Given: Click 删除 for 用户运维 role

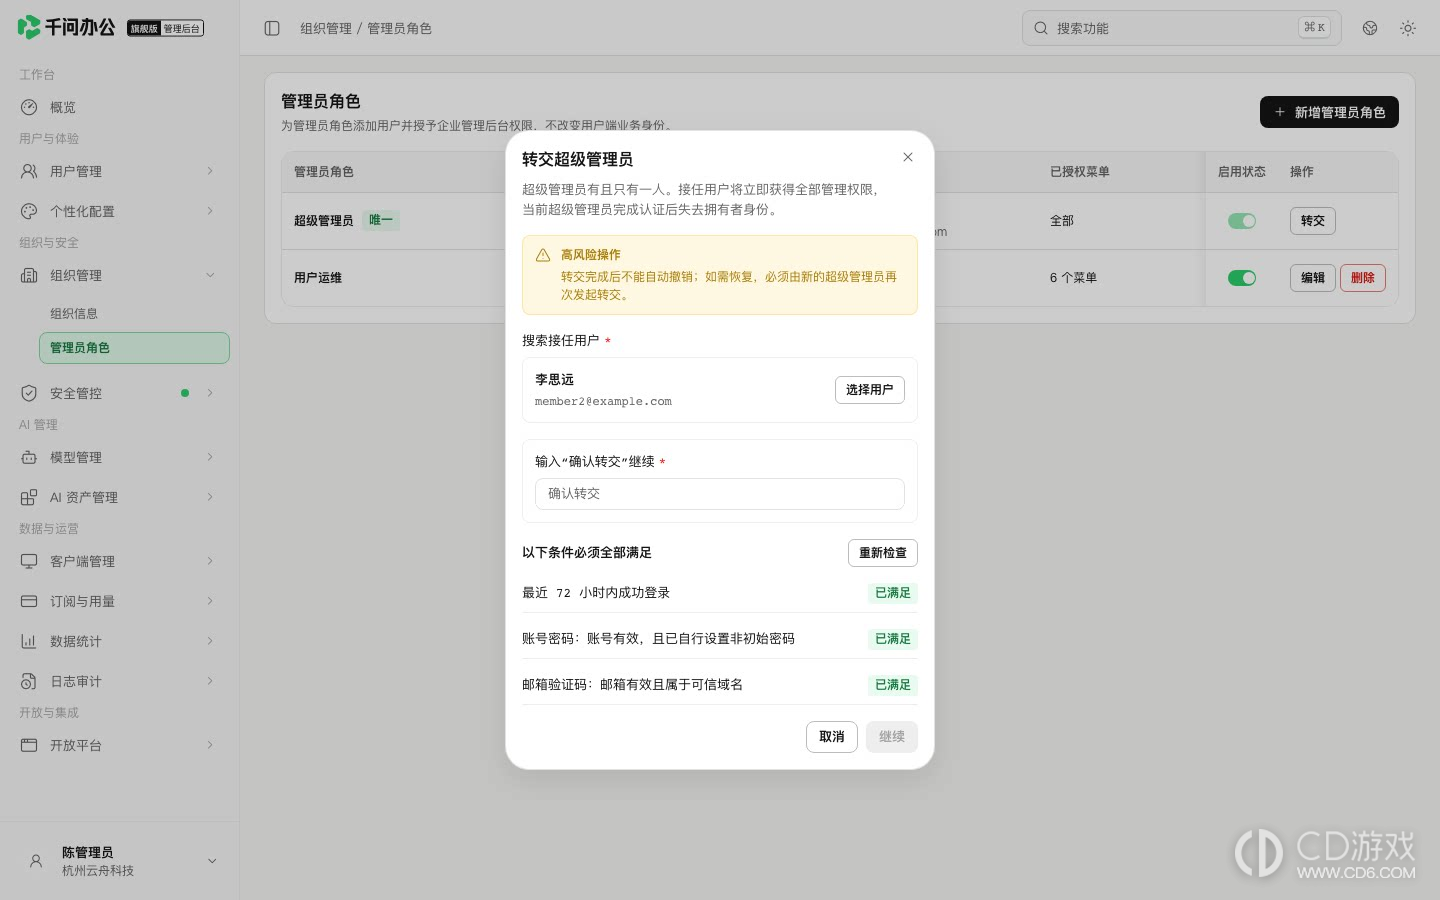Looking at the screenshot, I should [1363, 278].
